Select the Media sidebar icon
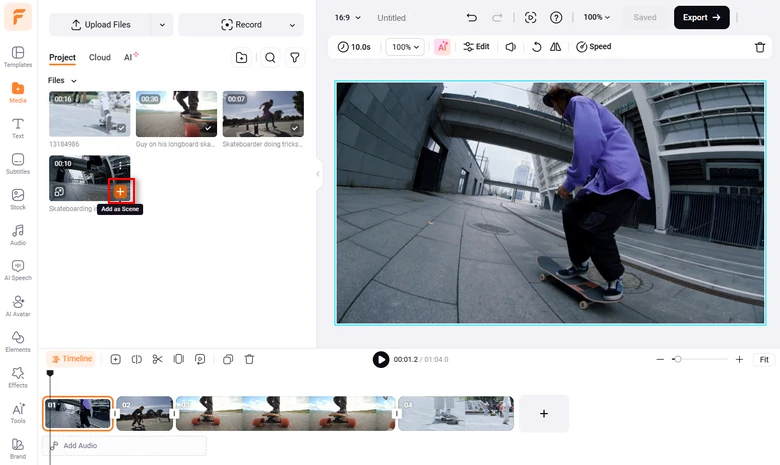Screen dimensions: 780x465 point(18,93)
